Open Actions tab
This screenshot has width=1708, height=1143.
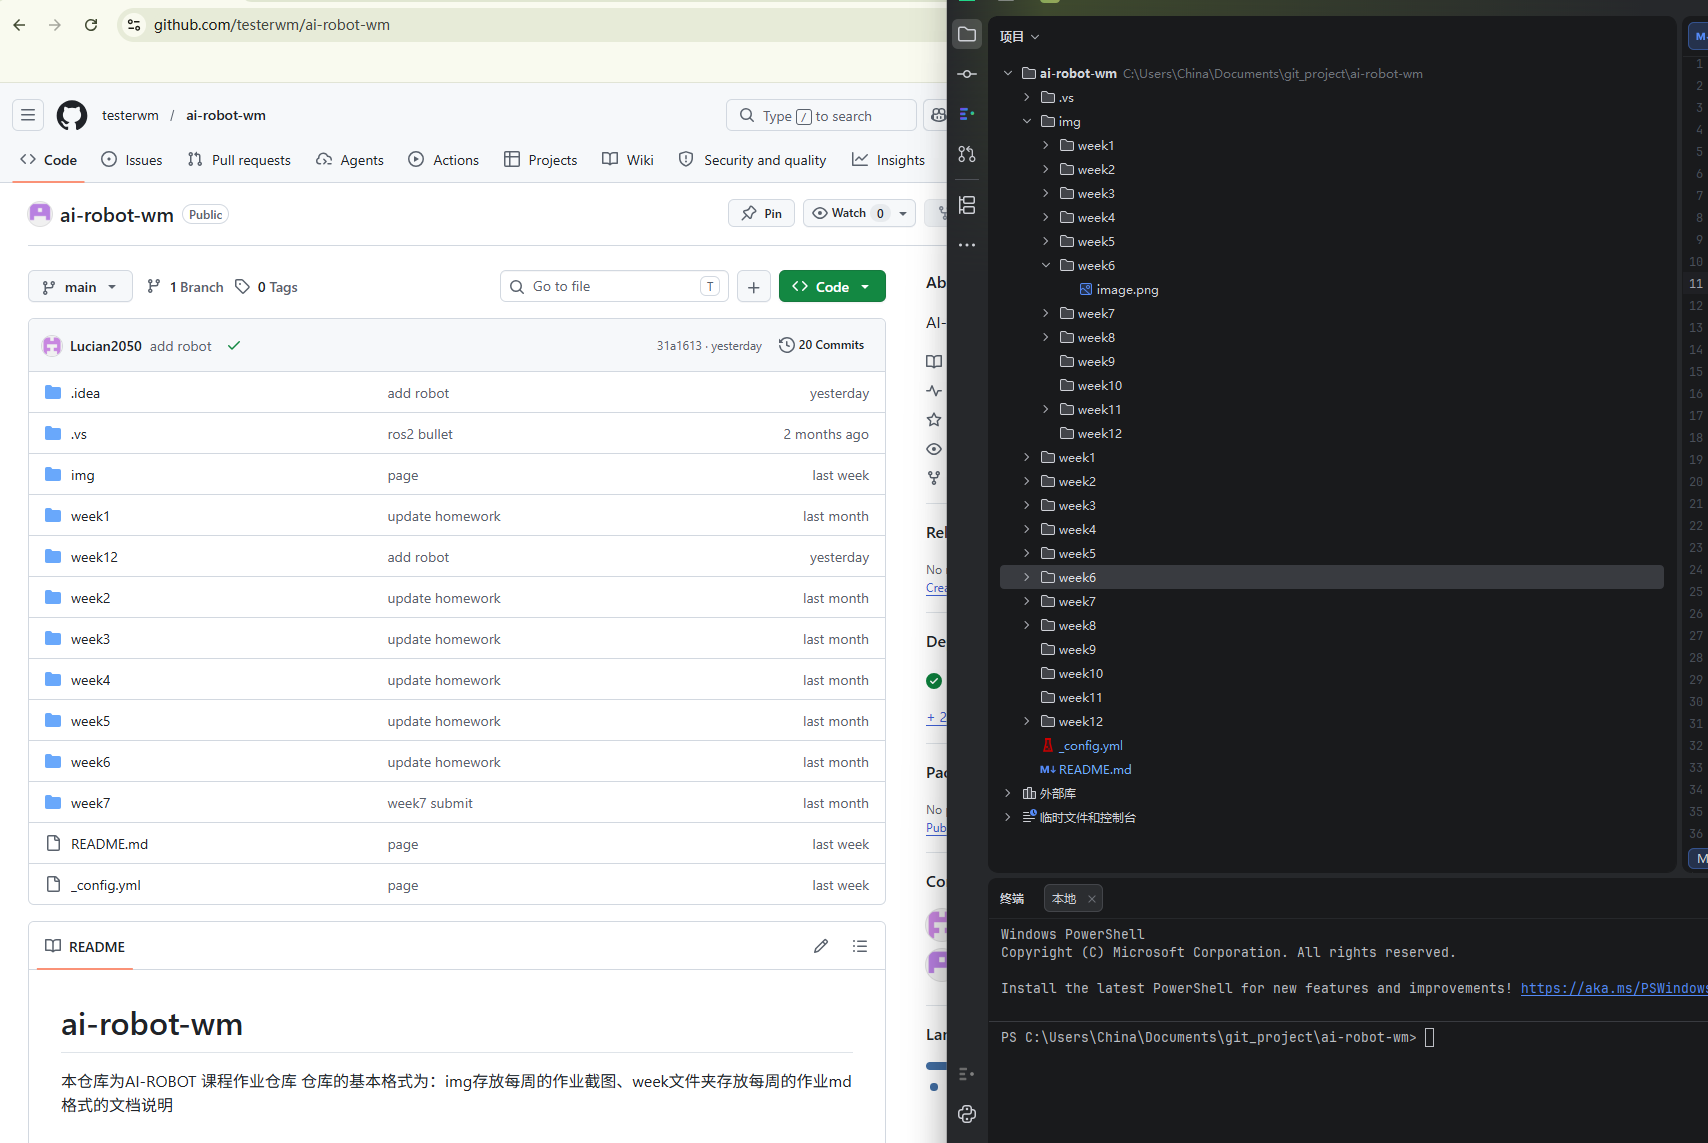click(x=444, y=160)
